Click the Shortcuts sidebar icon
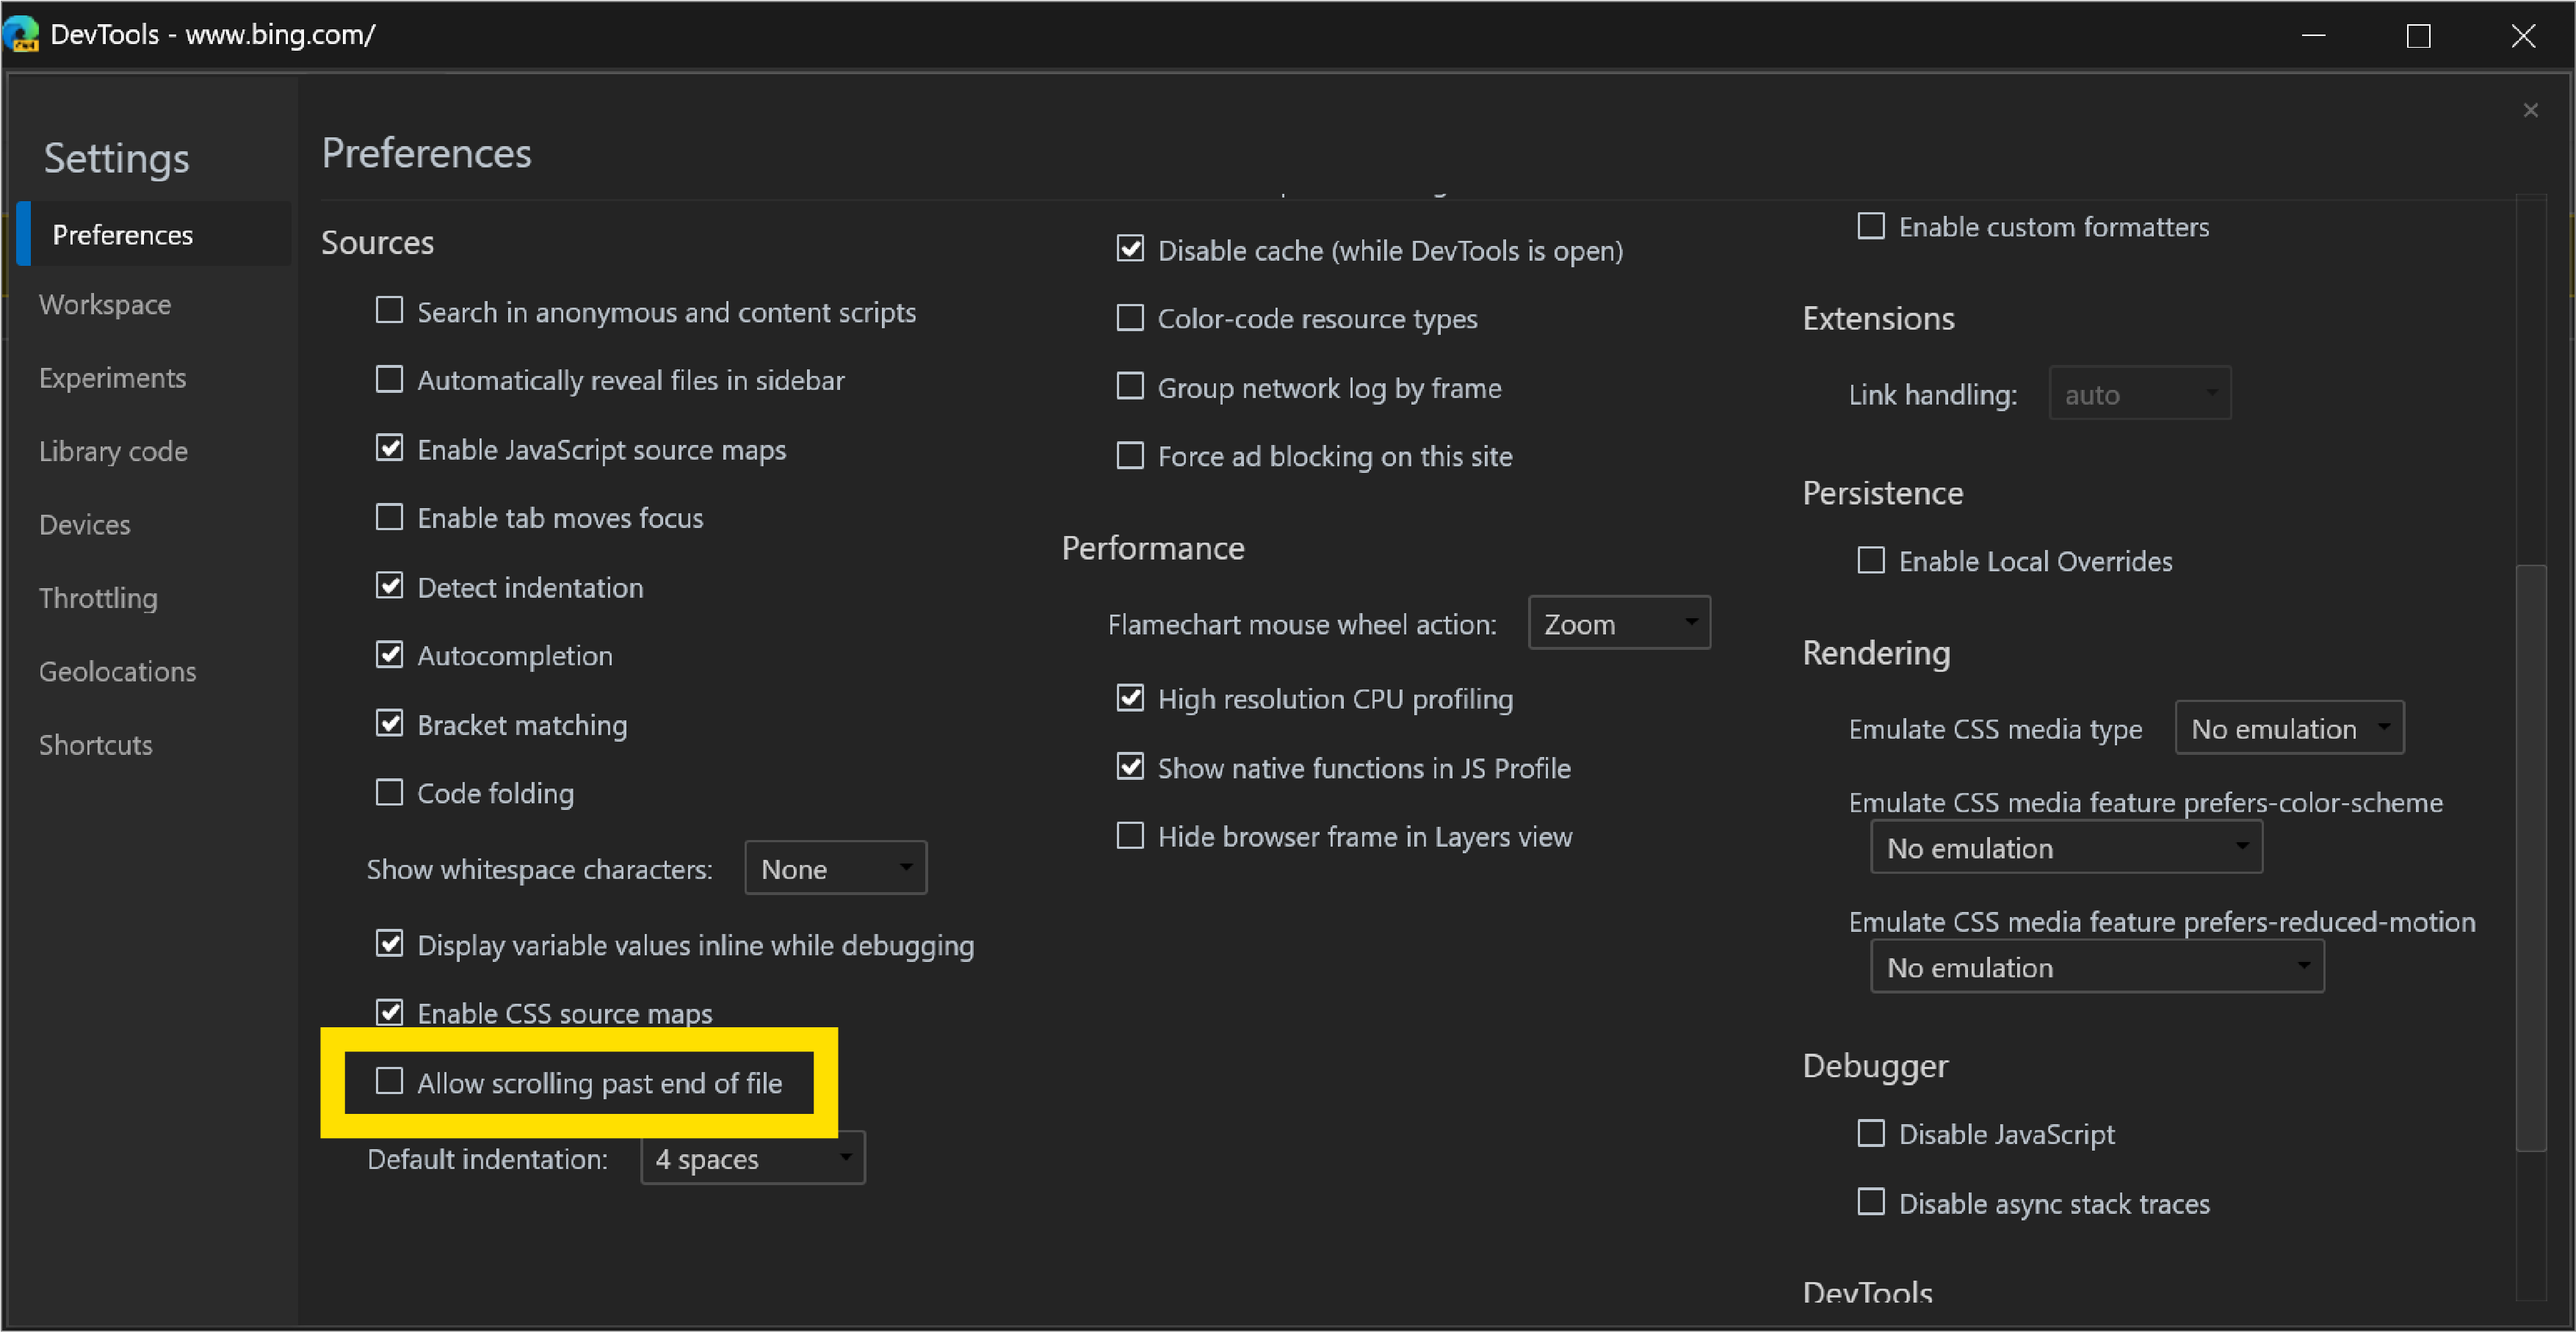 (97, 742)
